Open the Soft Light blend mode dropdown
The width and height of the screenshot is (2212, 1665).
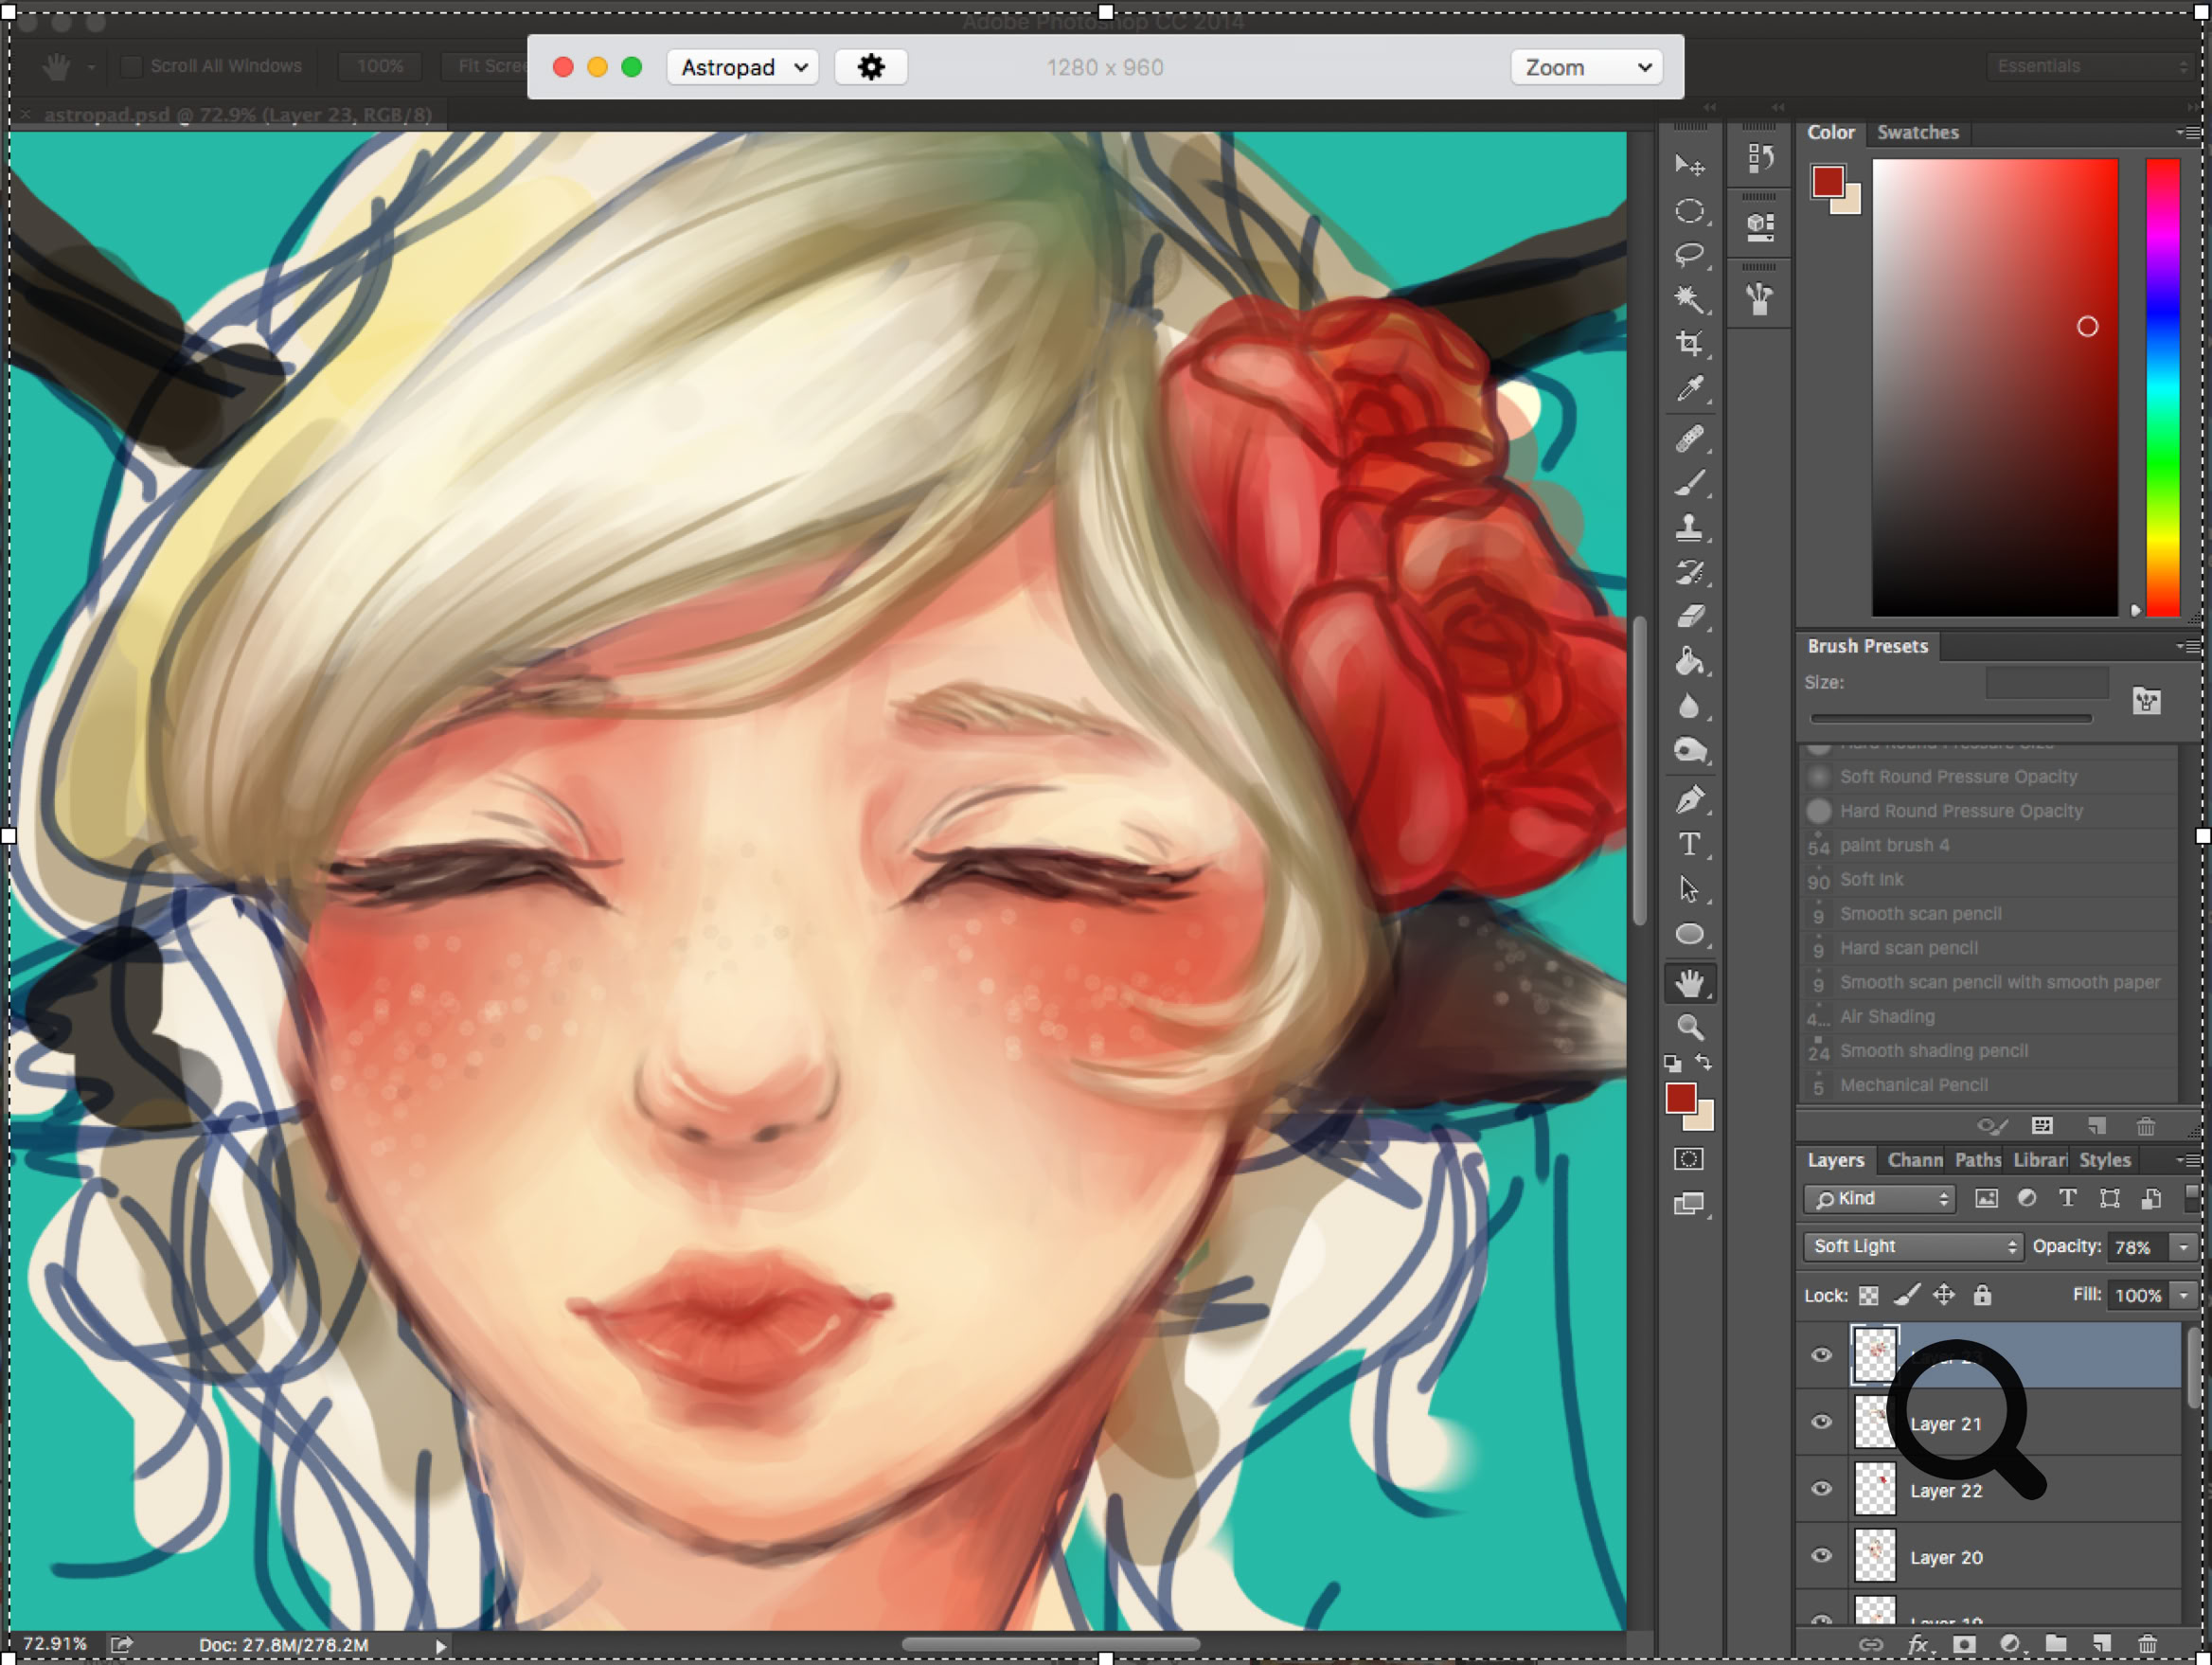click(x=1911, y=1246)
